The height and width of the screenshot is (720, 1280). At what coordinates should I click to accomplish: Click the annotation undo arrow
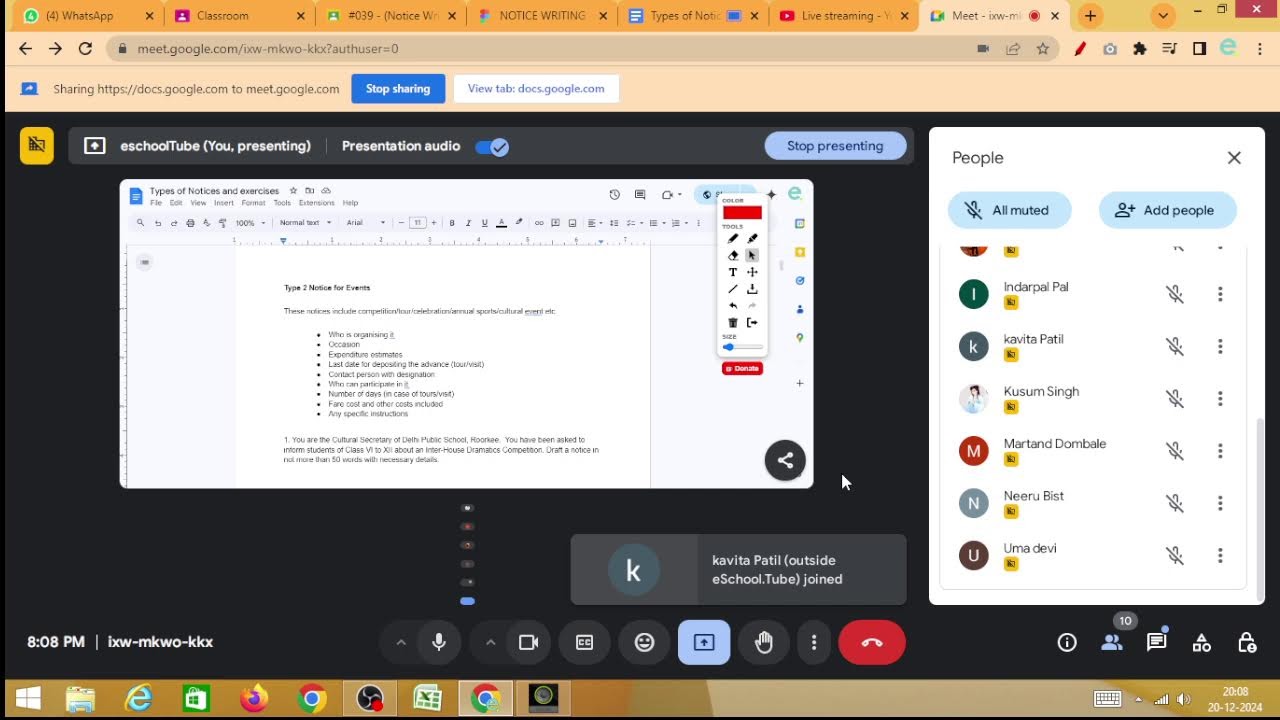point(733,306)
